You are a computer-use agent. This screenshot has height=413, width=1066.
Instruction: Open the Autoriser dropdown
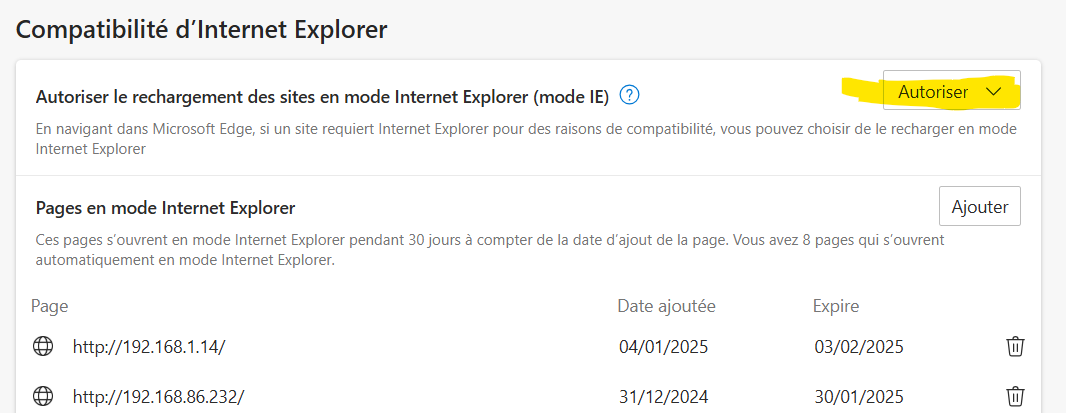[952, 93]
